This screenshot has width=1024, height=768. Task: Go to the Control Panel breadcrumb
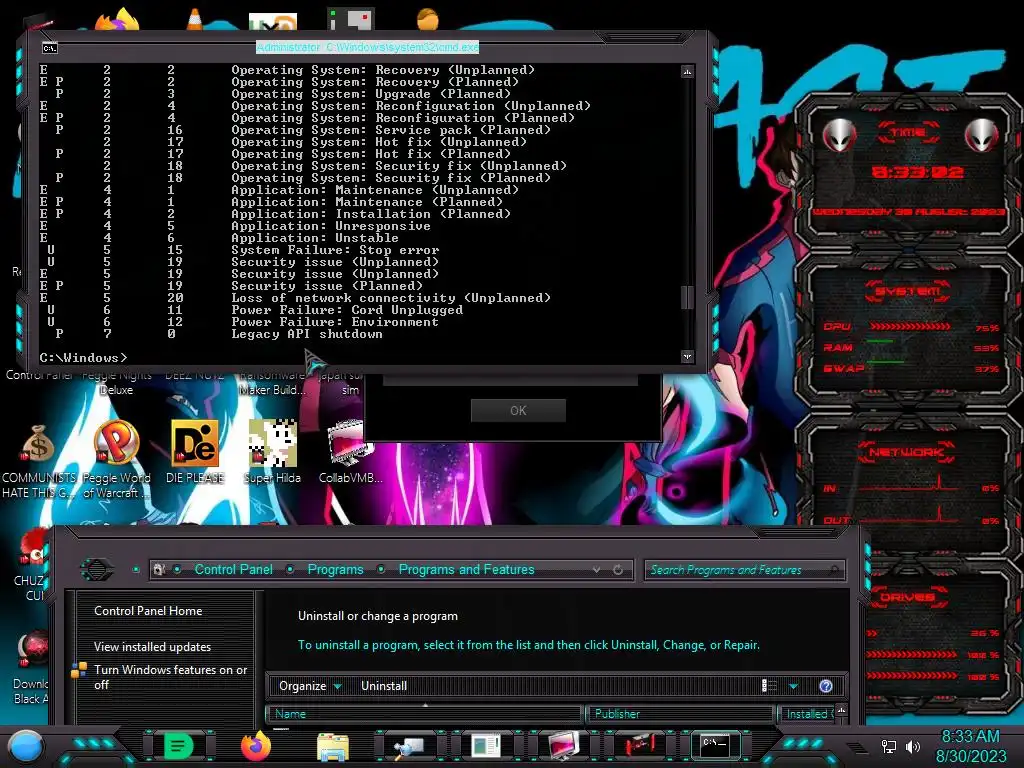click(x=234, y=569)
